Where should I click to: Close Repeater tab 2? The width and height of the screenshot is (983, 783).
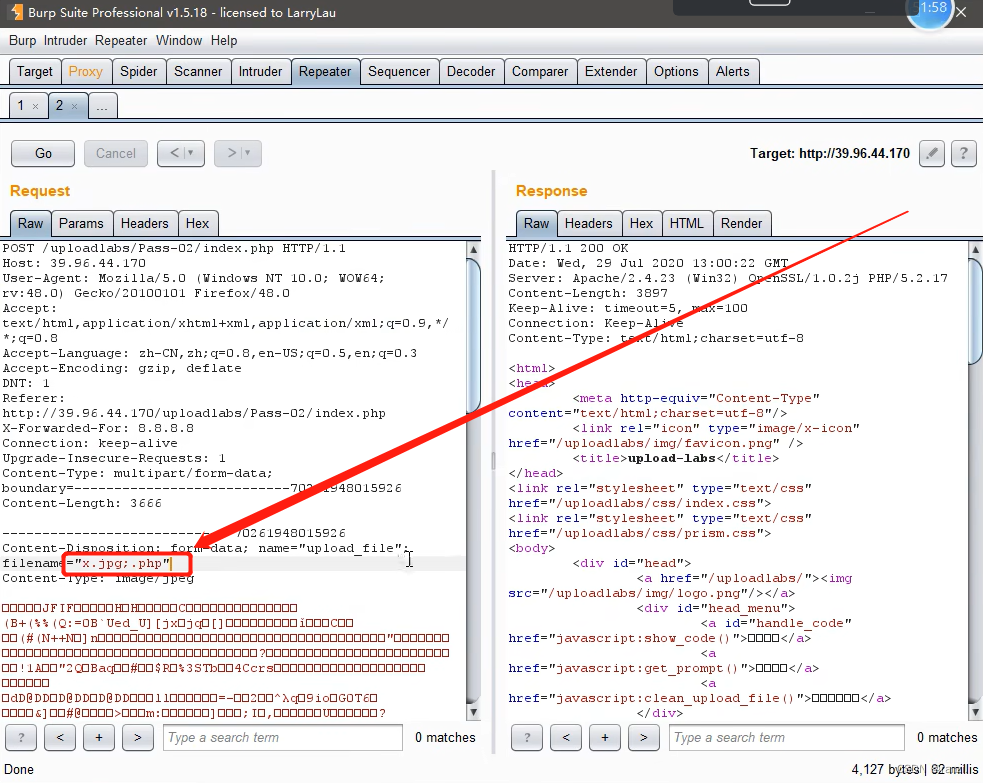[x=75, y=107]
